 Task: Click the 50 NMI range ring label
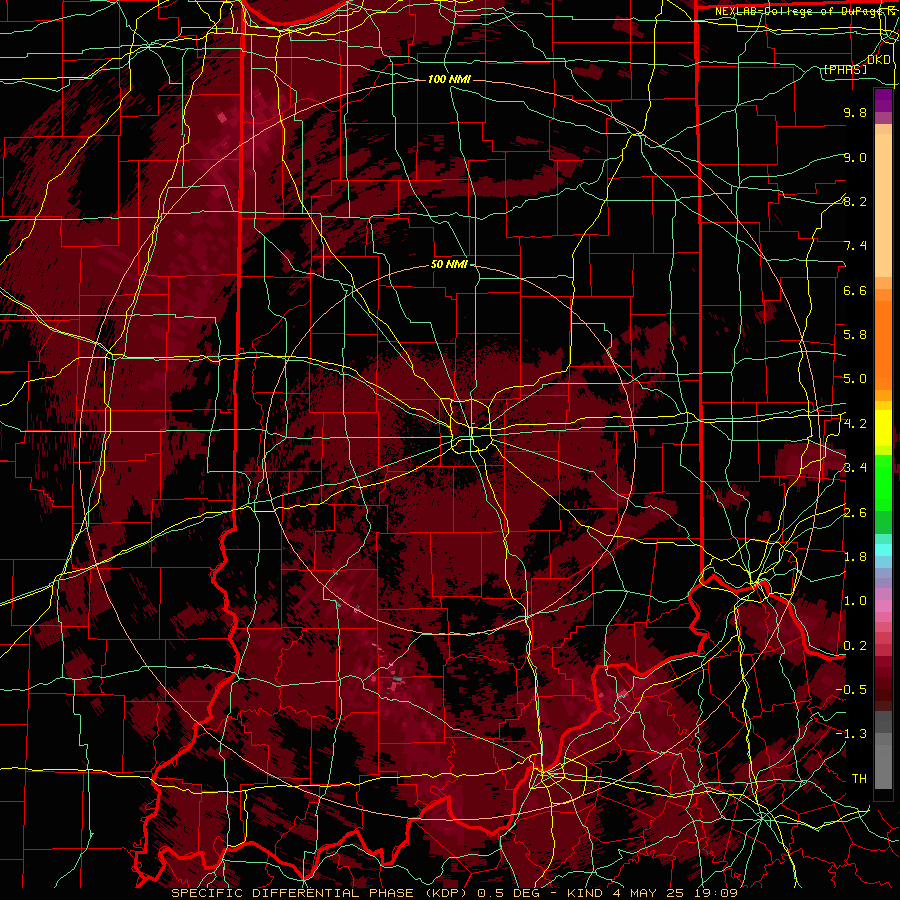[449, 265]
